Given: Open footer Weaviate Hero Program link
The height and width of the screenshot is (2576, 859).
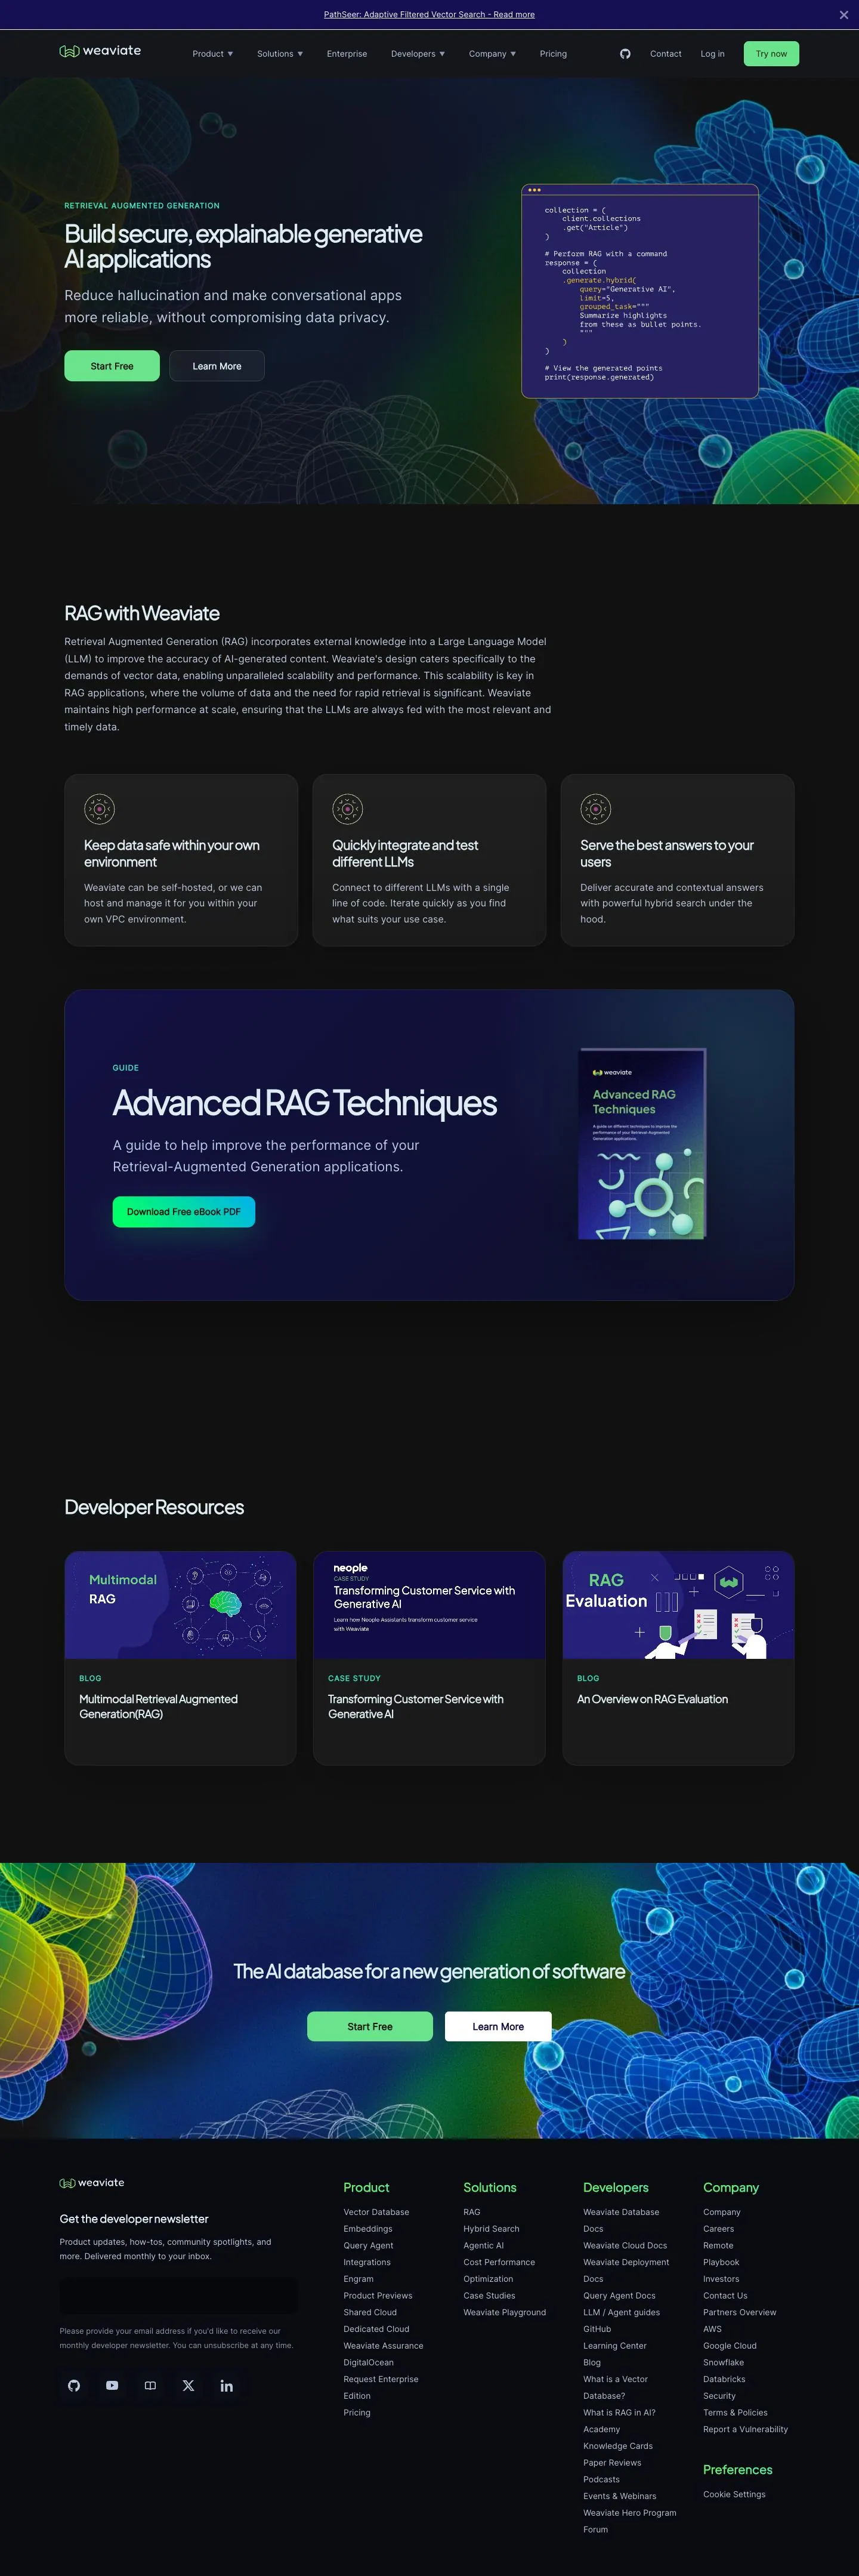Looking at the screenshot, I should (x=630, y=2512).
